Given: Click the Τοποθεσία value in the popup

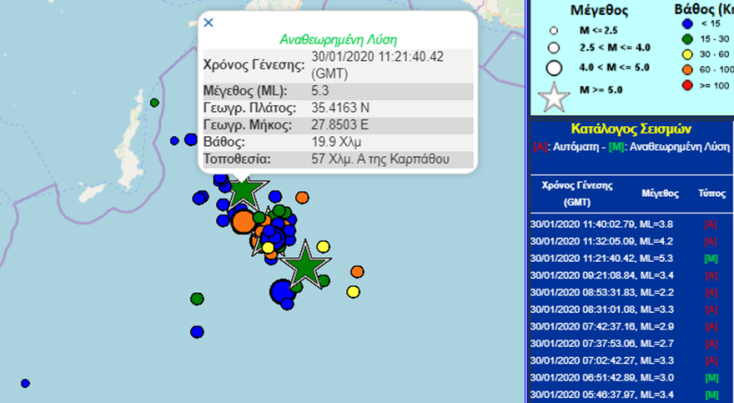Looking at the screenshot, I should point(378,159).
